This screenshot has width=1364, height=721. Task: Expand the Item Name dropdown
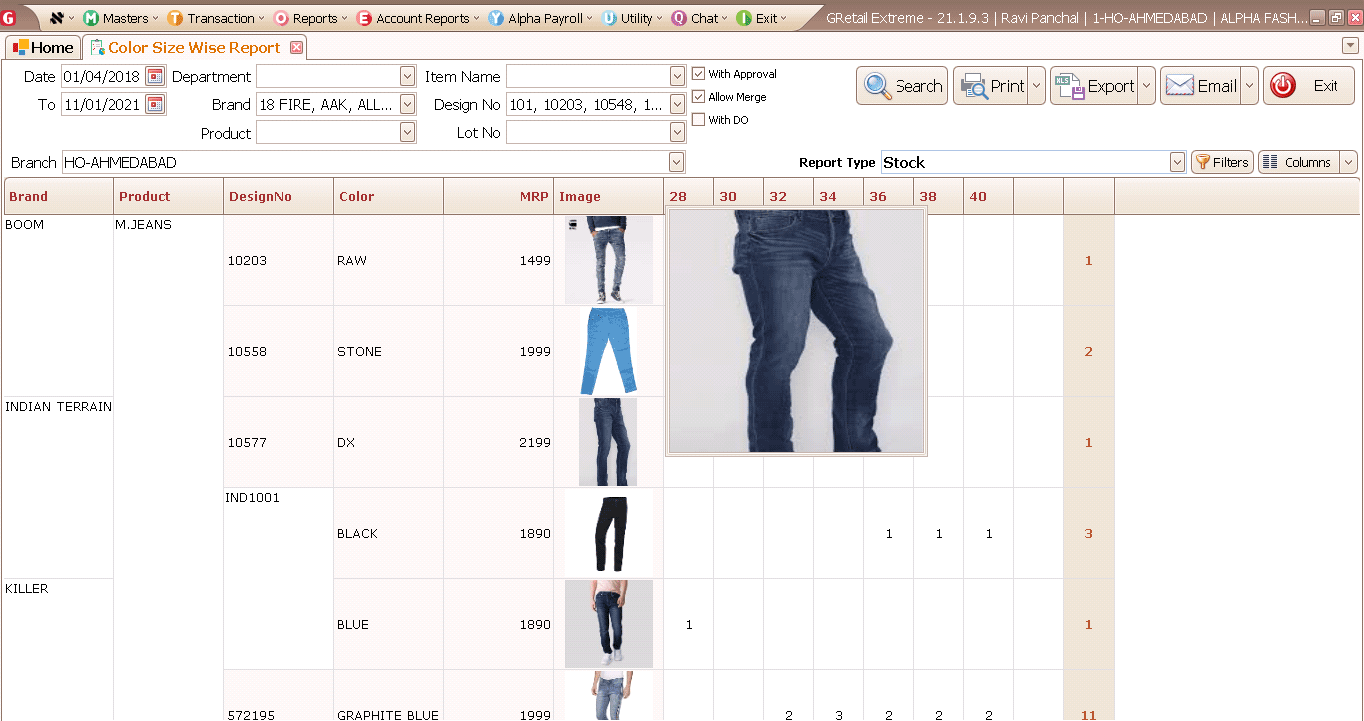pyautogui.click(x=677, y=76)
